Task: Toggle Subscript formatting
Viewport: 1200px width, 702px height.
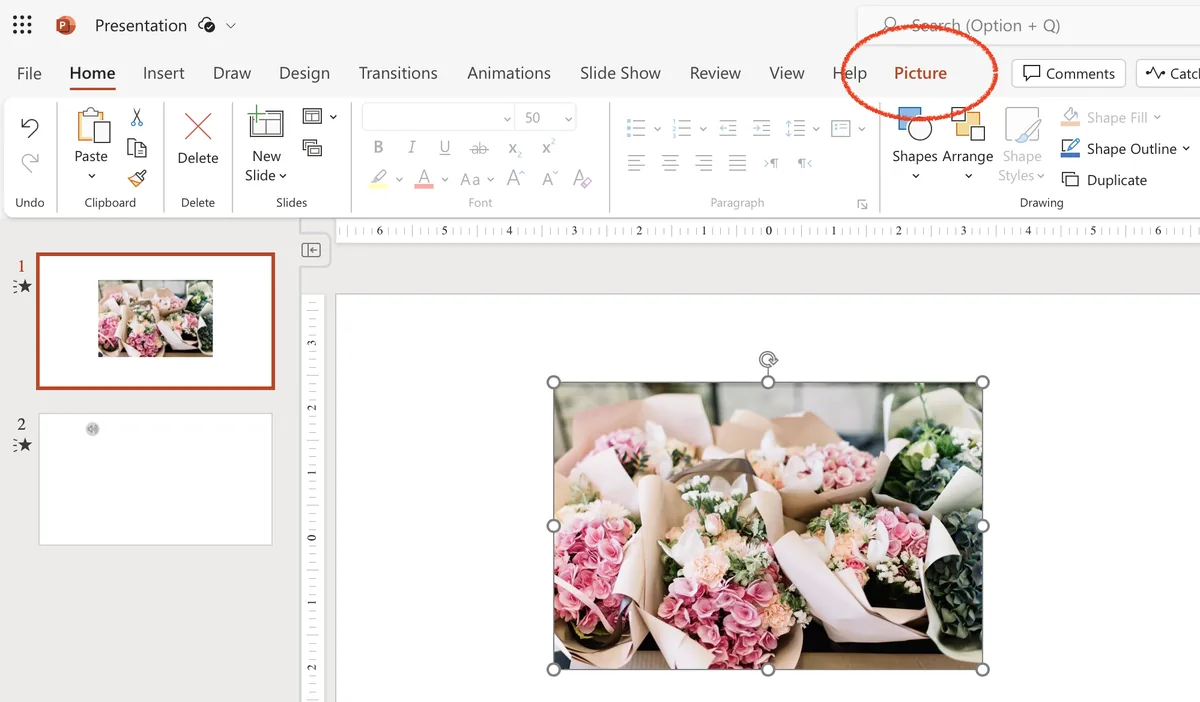Action: (514, 149)
